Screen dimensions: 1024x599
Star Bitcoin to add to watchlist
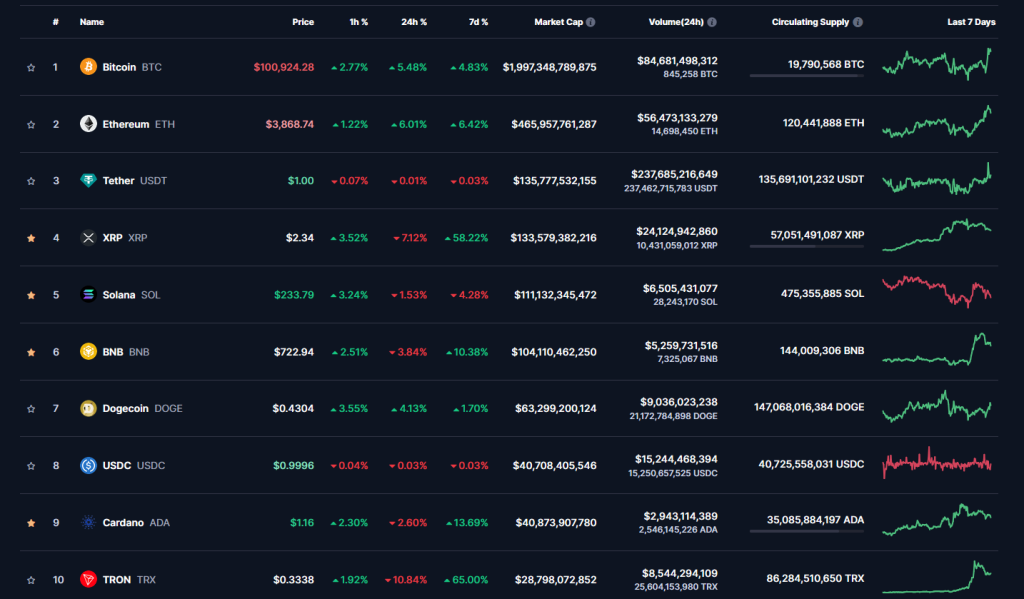pos(31,67)
